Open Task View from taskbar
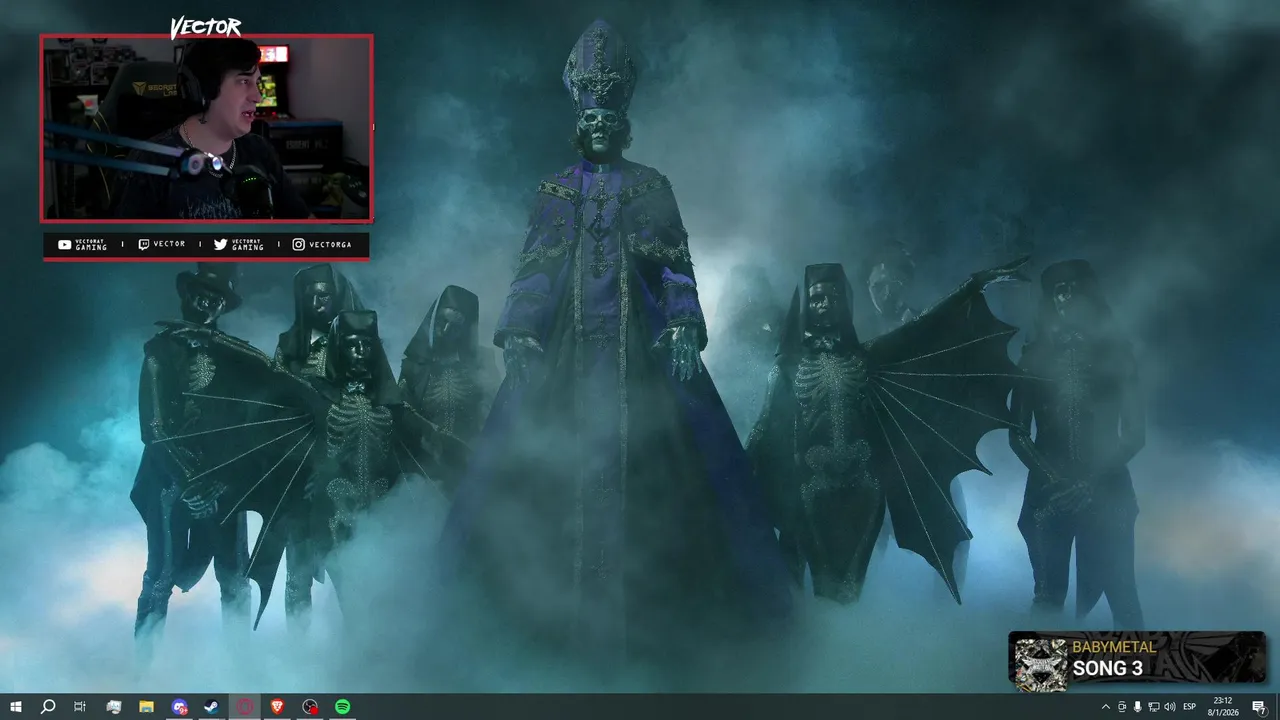1280x720 pixels. [80, 707]
